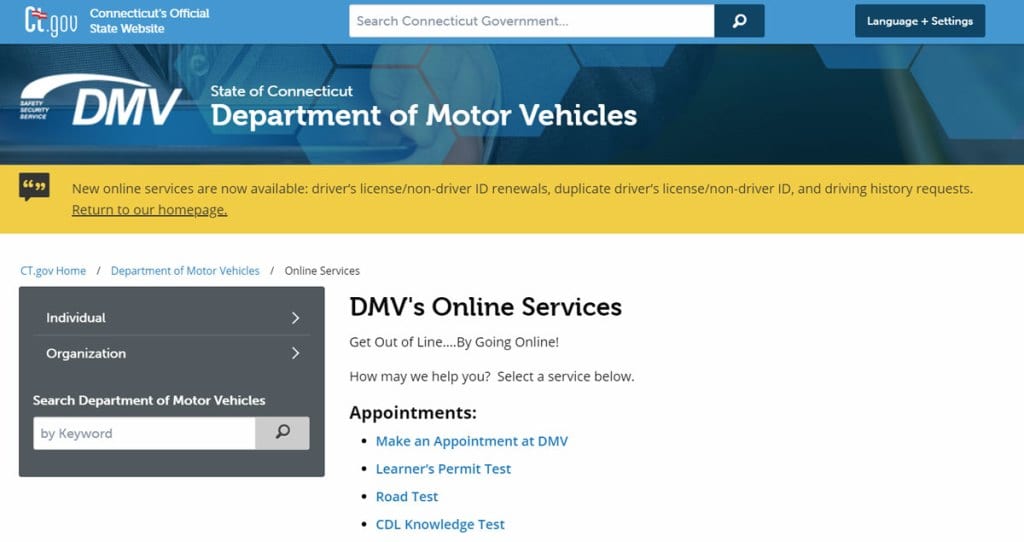Select Individual in the sidebar

pyautogui.click(x=76, y=318)
